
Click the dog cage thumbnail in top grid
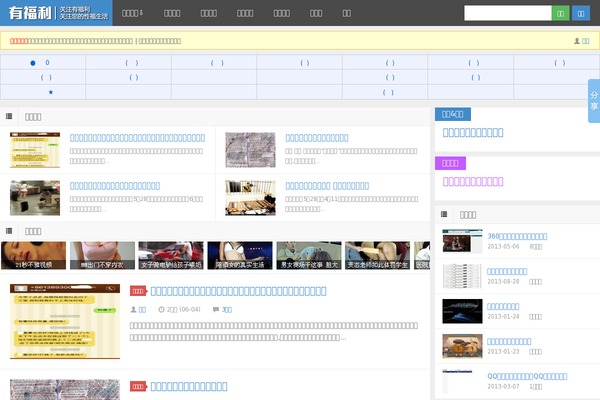tap(250, 198)
